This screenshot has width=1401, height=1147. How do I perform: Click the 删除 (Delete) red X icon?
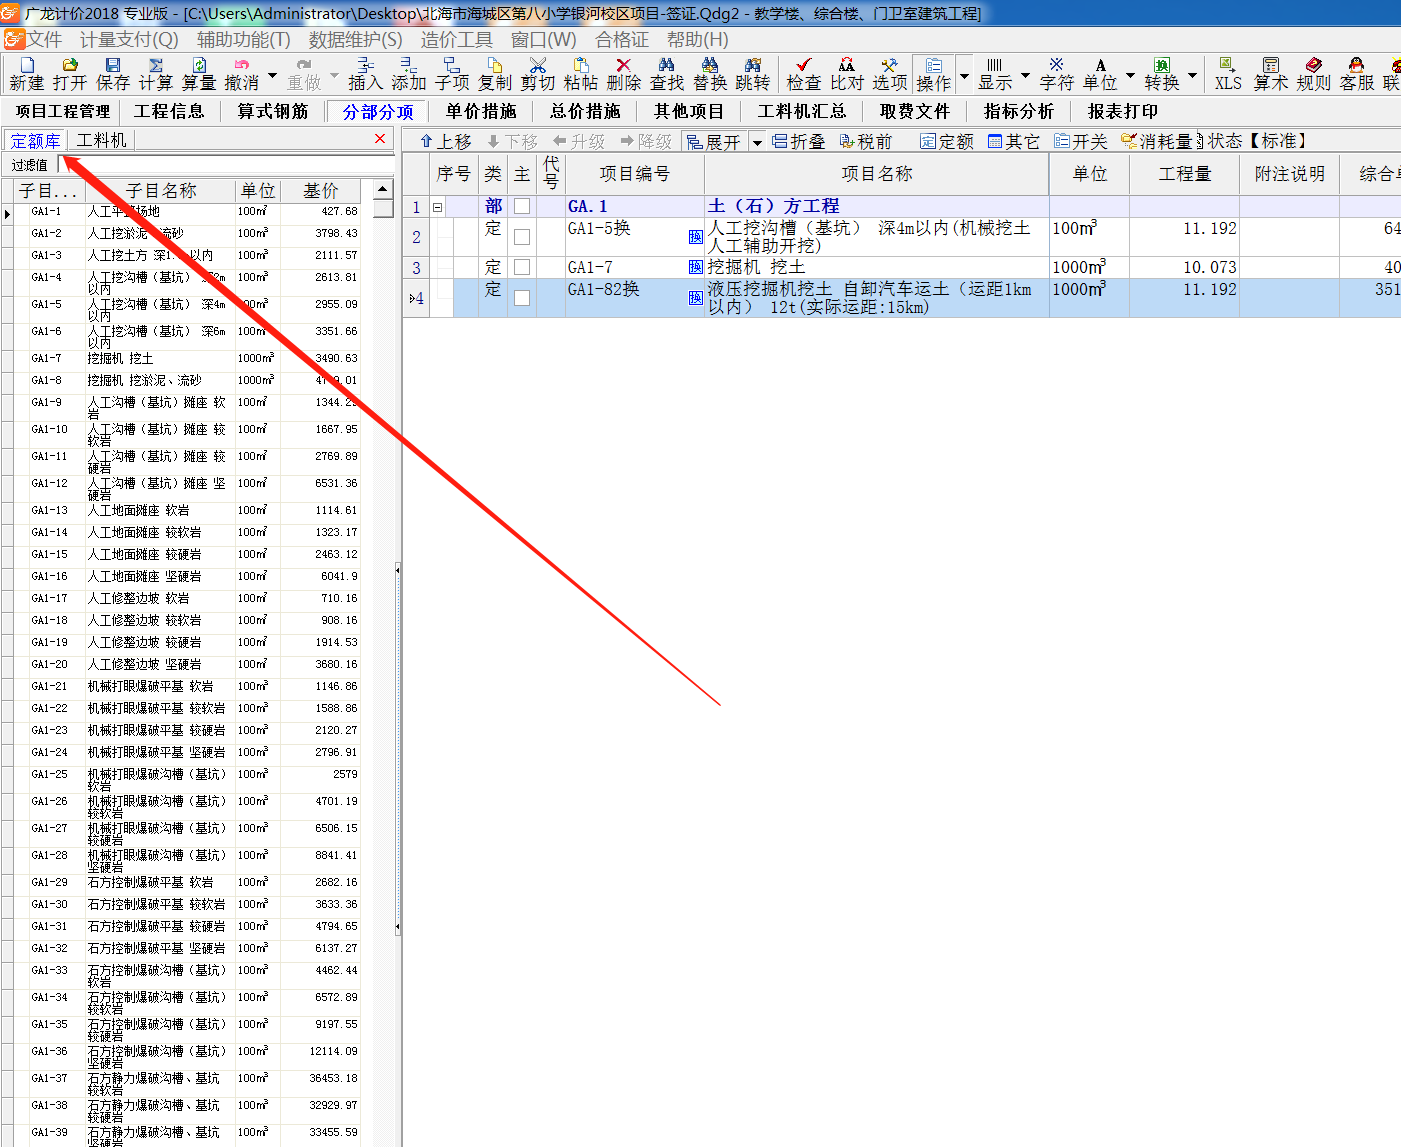[x=624, y=74]
